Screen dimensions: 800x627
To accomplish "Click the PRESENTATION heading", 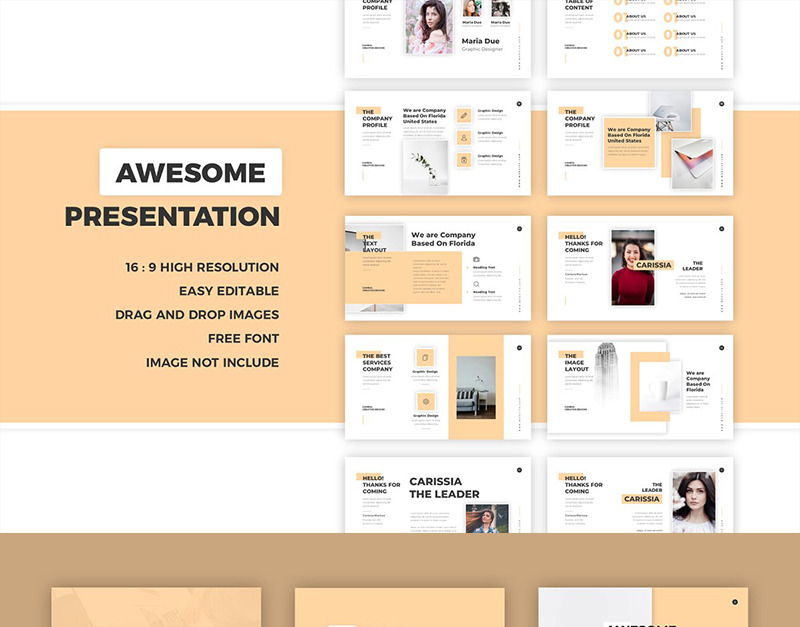I will point(172,216).
